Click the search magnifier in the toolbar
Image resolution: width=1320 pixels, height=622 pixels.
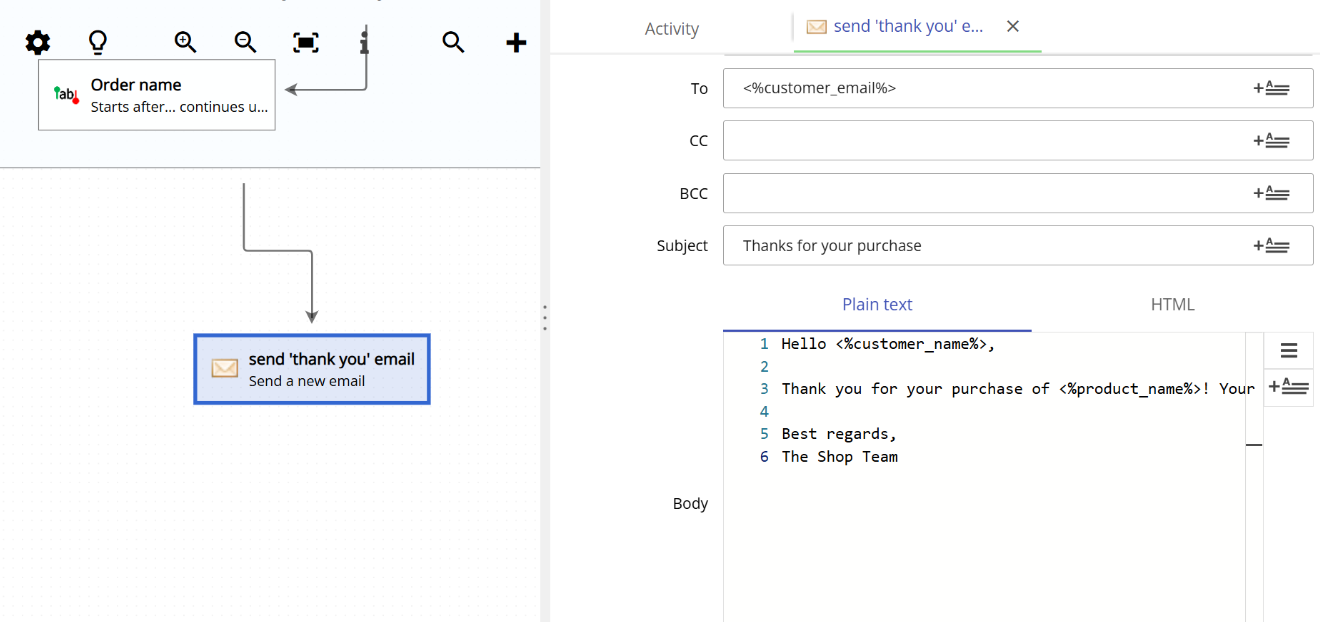tap(453, 42)
